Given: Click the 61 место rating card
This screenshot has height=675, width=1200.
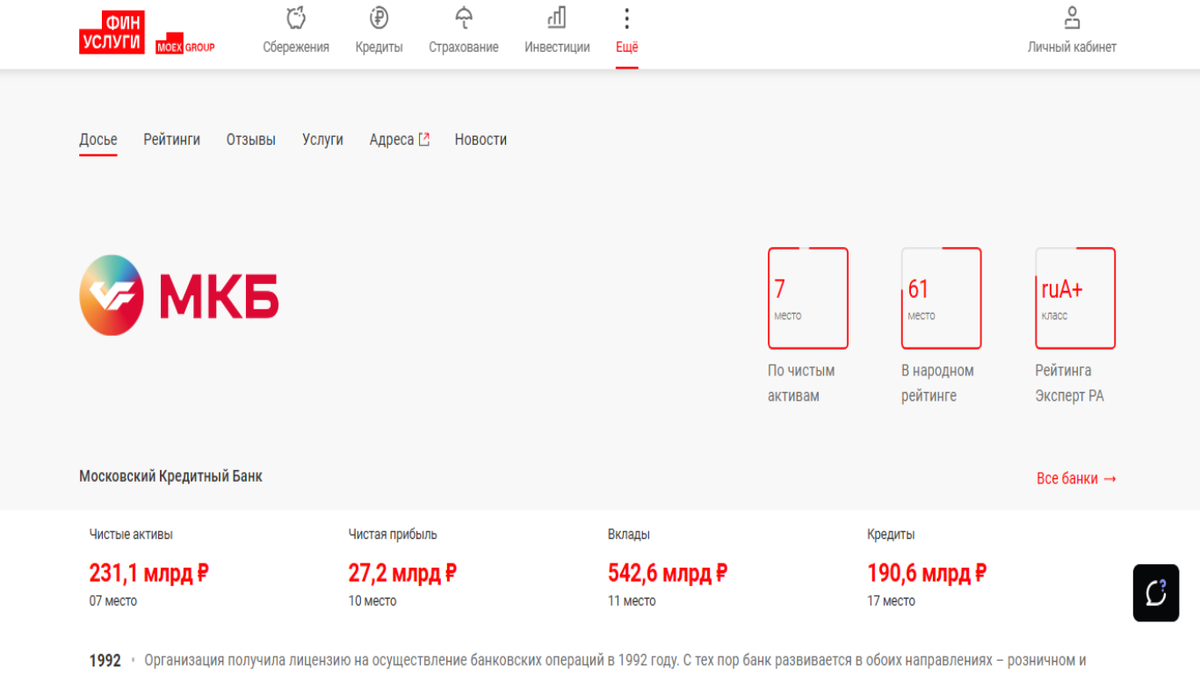Looking at the screenshot, I should [x=941, y=298].
